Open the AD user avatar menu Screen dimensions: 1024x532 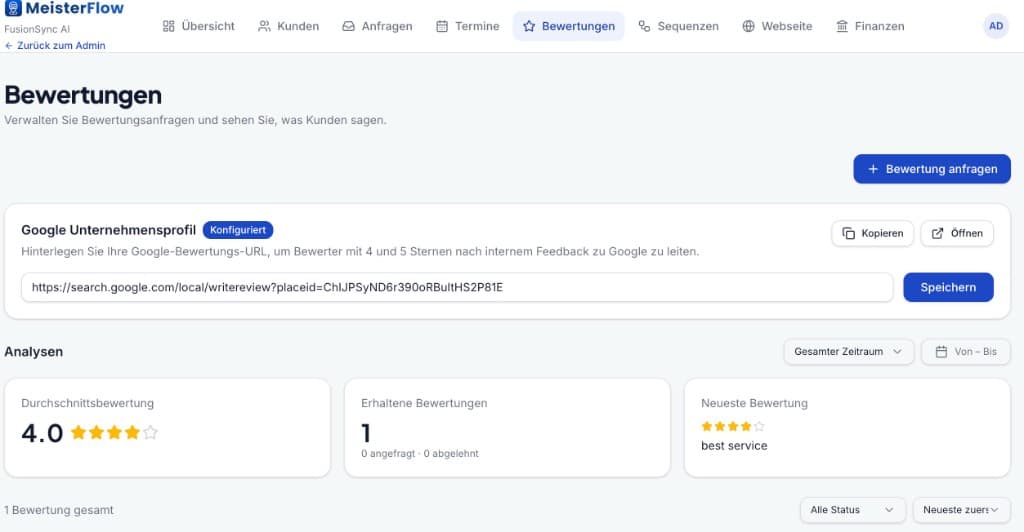point(996,26)
